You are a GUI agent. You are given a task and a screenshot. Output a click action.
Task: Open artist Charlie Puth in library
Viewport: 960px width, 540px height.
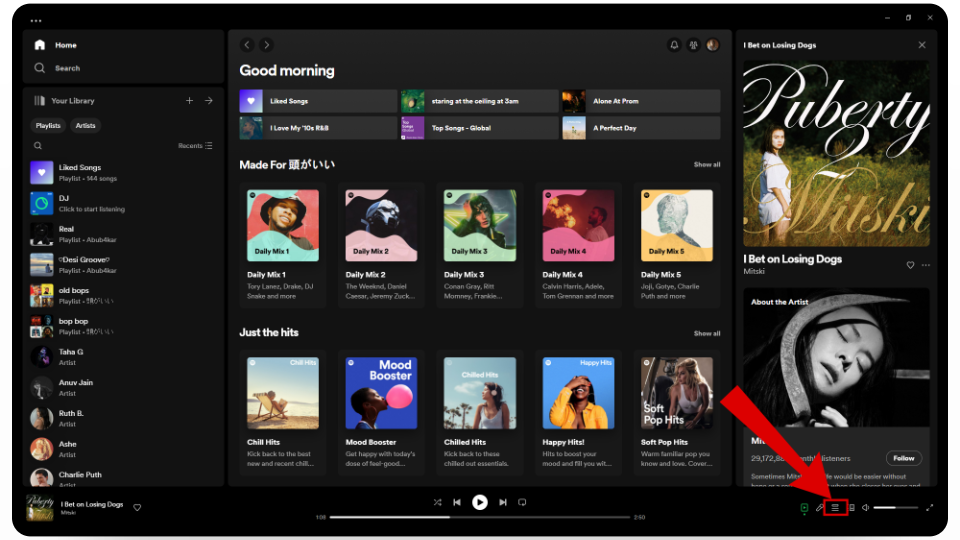click(122, 476)
